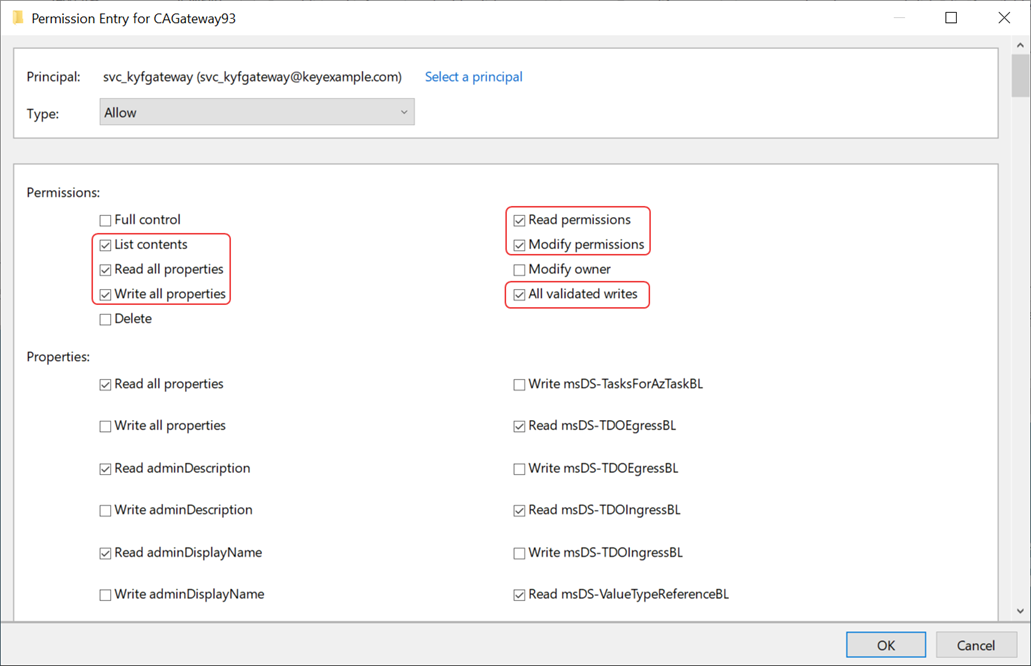Image resolution: width=1031 pixels, height=666 pixels.
Task: Check Write msDS-TDOIngressBL property
Action: (x=519, y=553)
